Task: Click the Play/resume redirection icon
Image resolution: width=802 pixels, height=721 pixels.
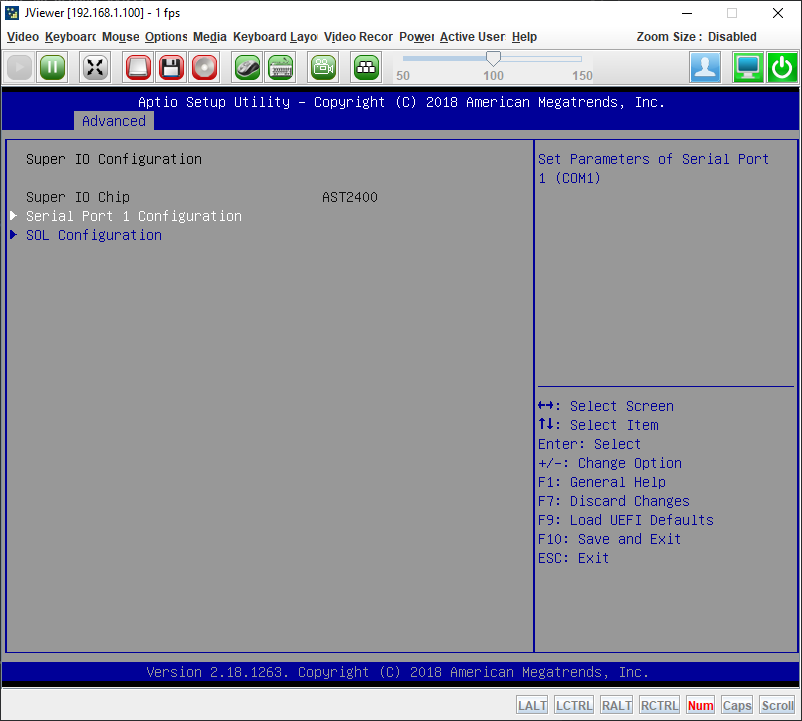Action: (x=19, y=67)
